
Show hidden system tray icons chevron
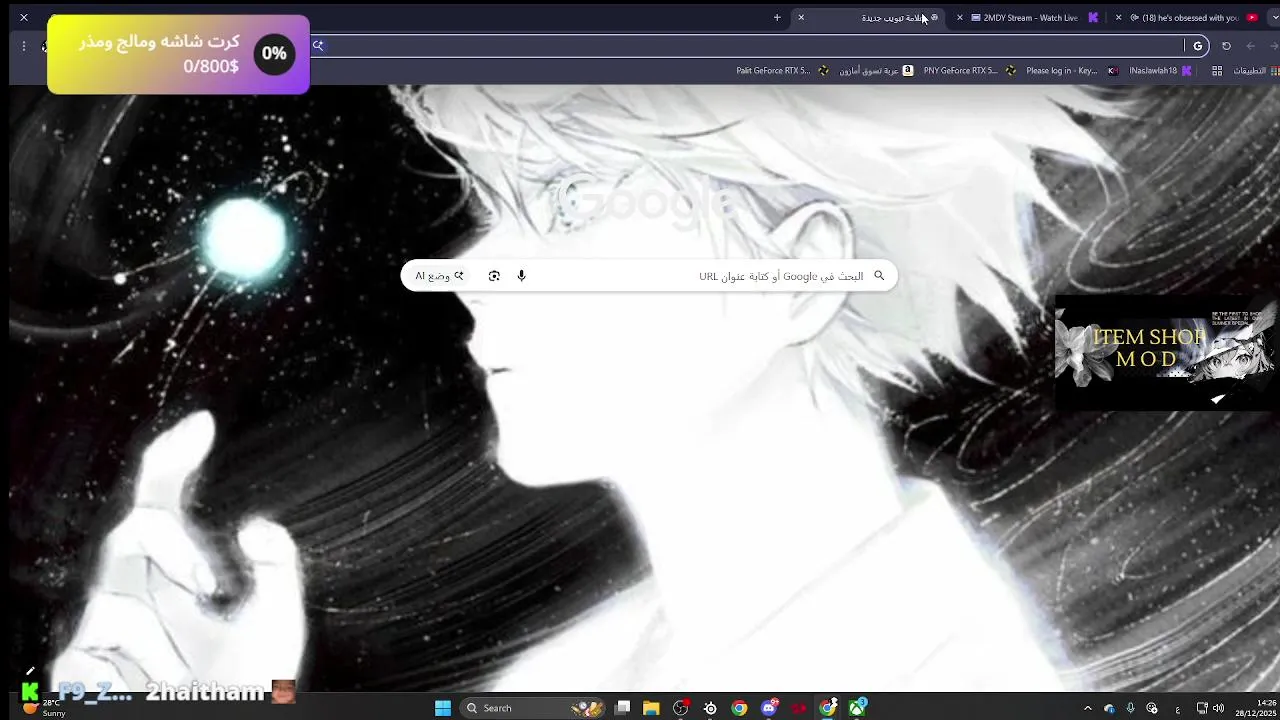coord(1088,708)
